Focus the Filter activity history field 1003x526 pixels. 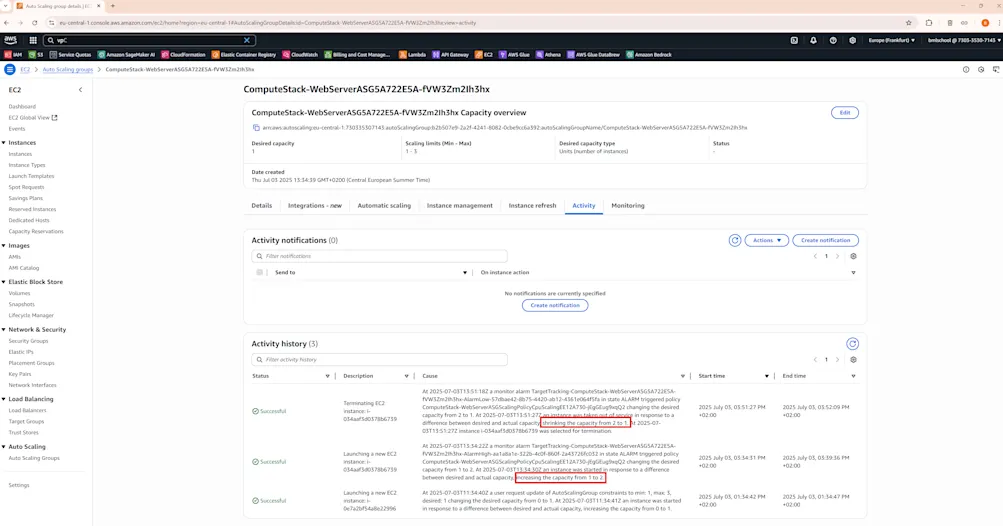[x=379, y=360]
